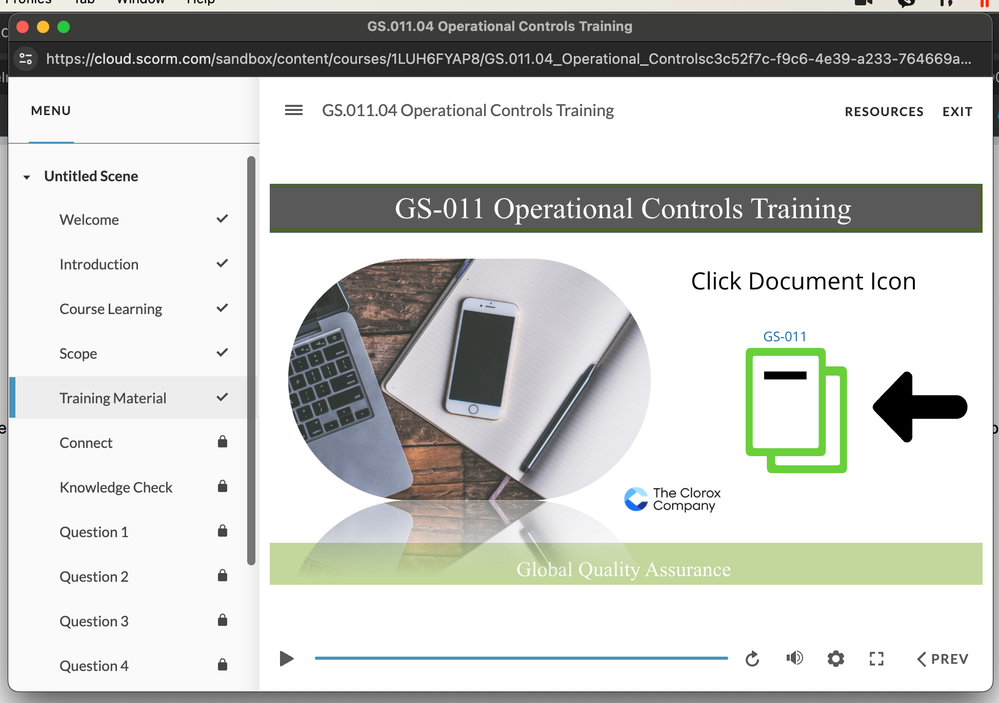Maximize the window with the green button
This screenshot has height=703, width=999.
point(64,27)
